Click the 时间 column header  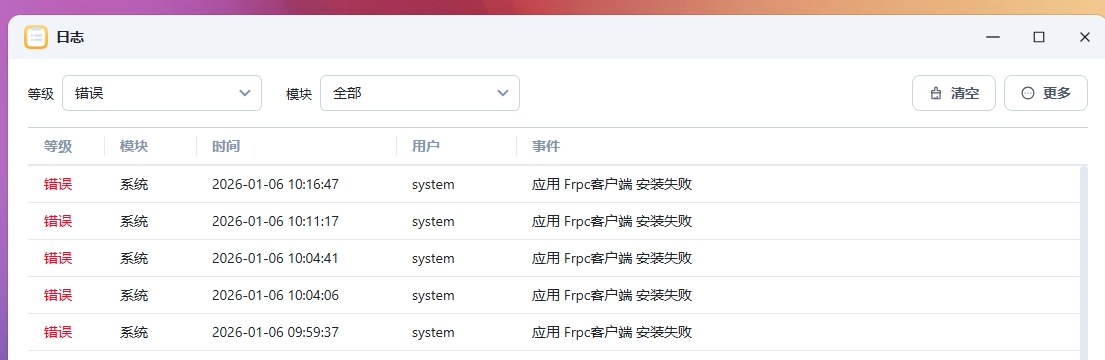coord(226,147)
